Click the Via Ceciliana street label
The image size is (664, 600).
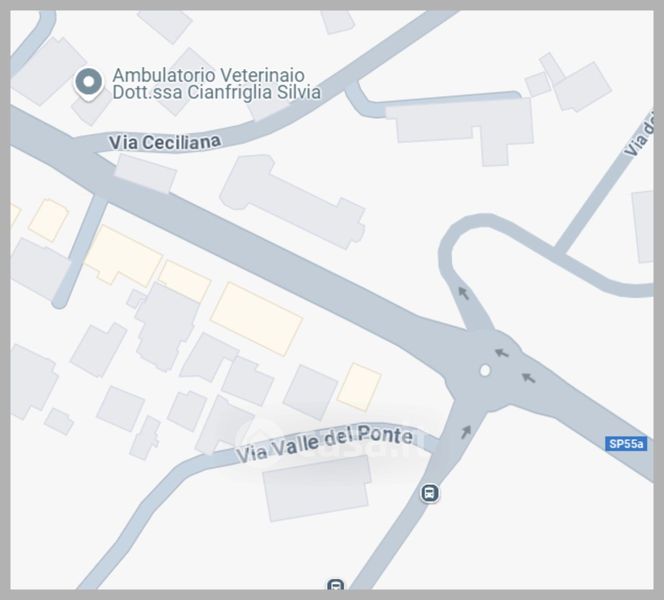pos(165,142)
